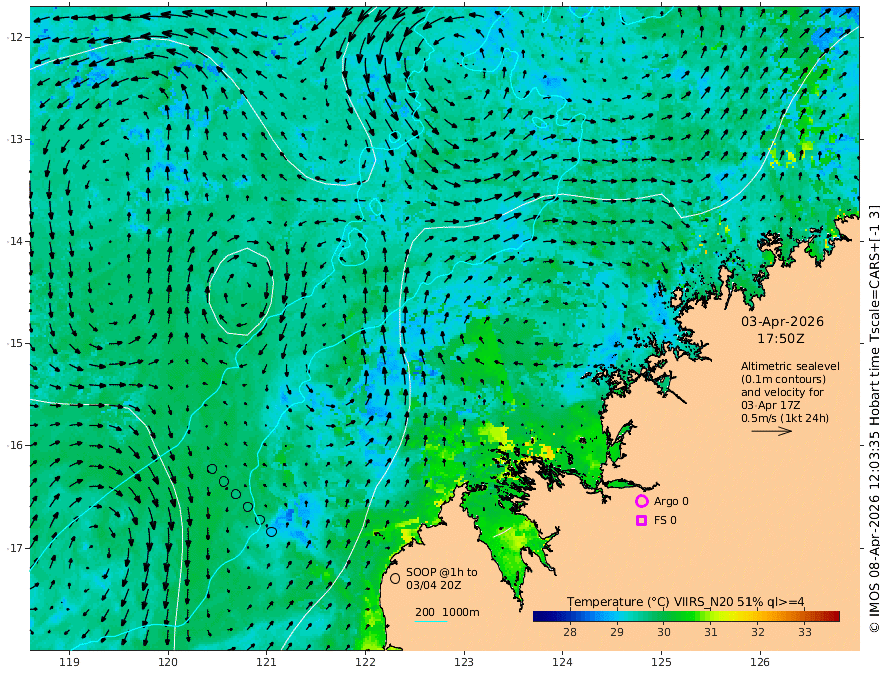Image resolution: width=880 pixels, height=680 pixels.
Task: Click latitude axis label "-12"
Action: pyautogui.click(x=15, y=37)
